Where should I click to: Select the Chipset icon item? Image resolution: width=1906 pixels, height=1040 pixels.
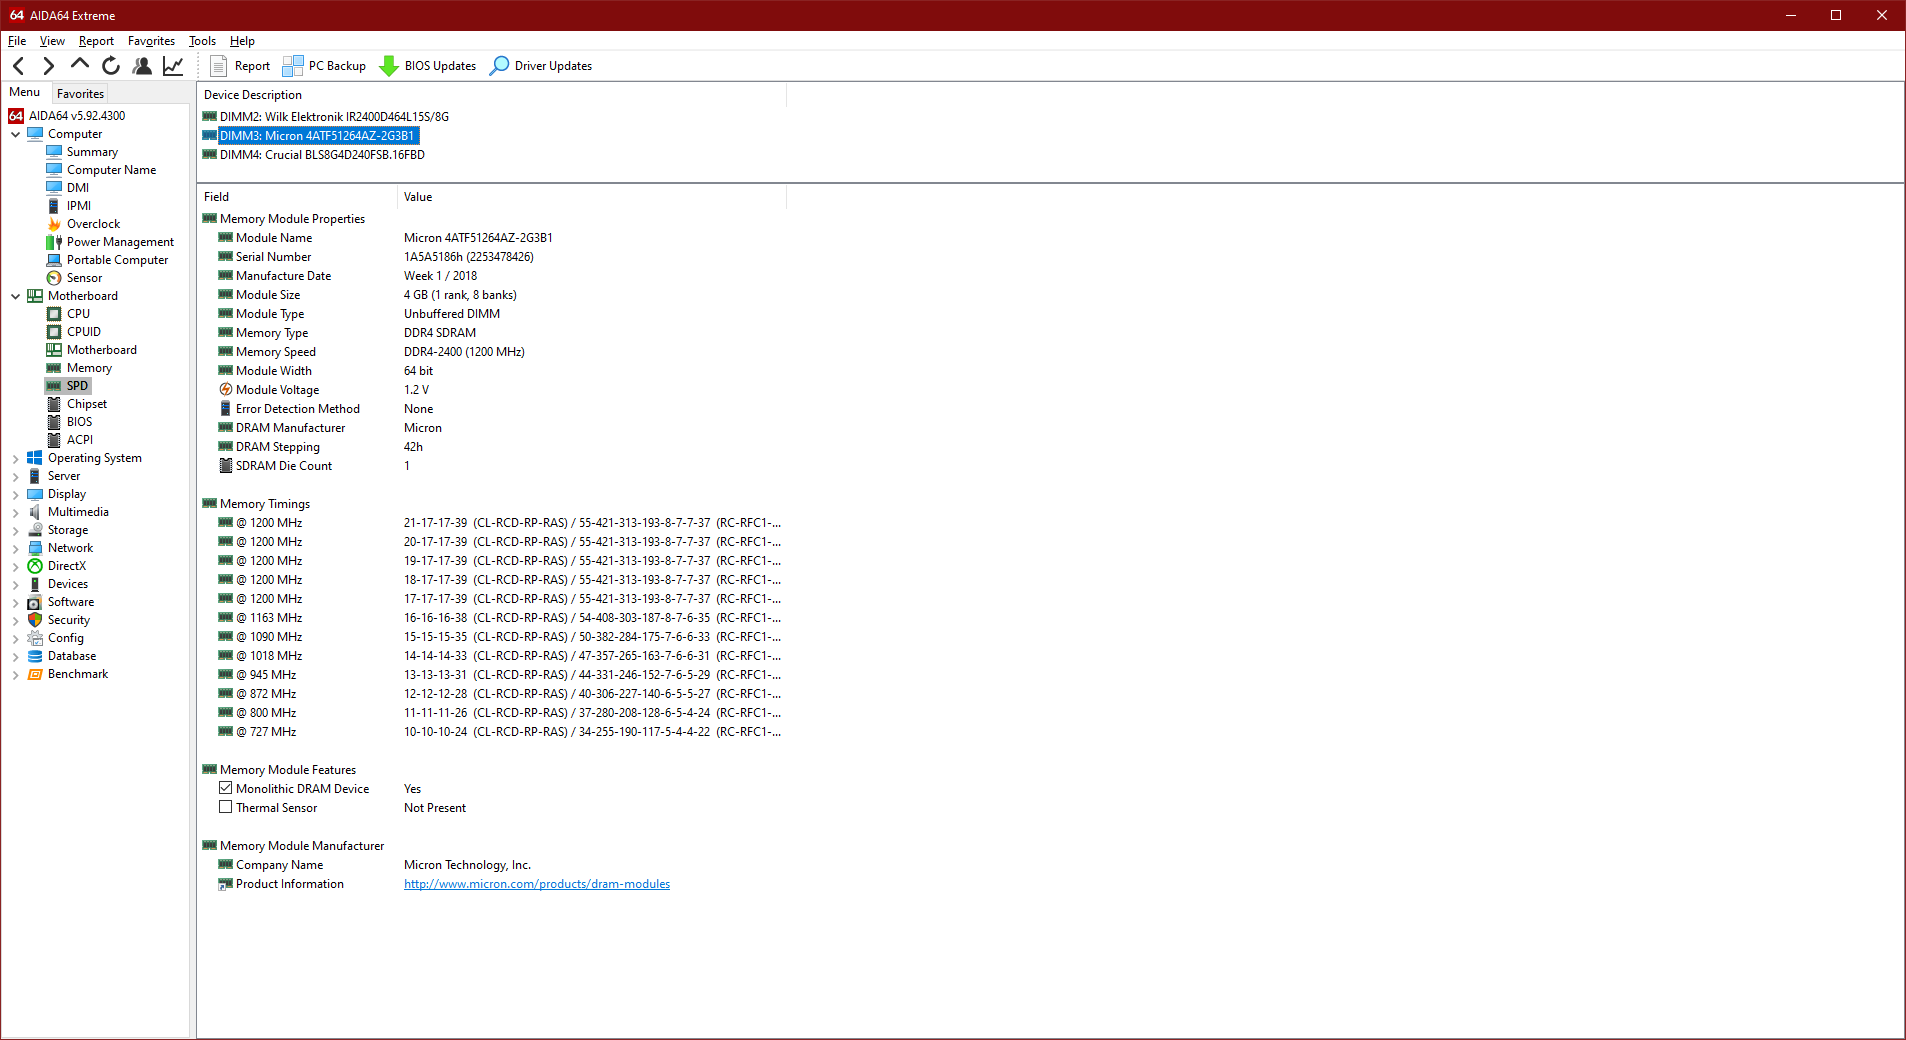point(54,404)
